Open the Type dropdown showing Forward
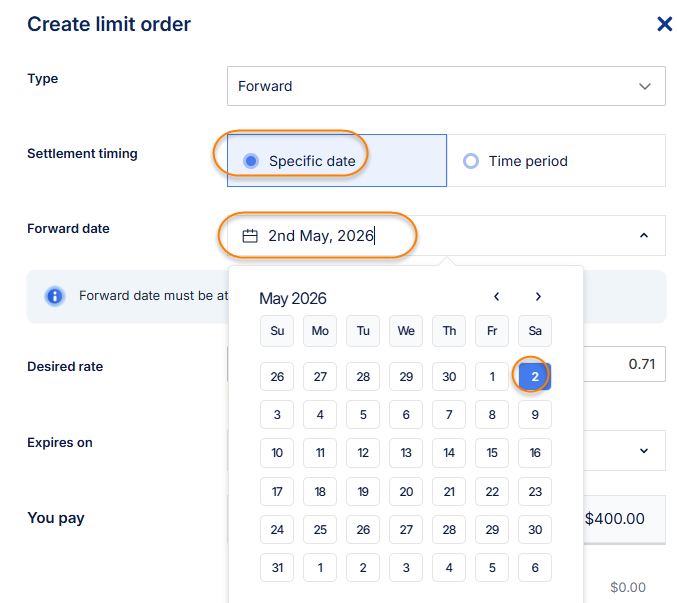Viewport: 677px width, 603px height. click(x=445, y=86)
